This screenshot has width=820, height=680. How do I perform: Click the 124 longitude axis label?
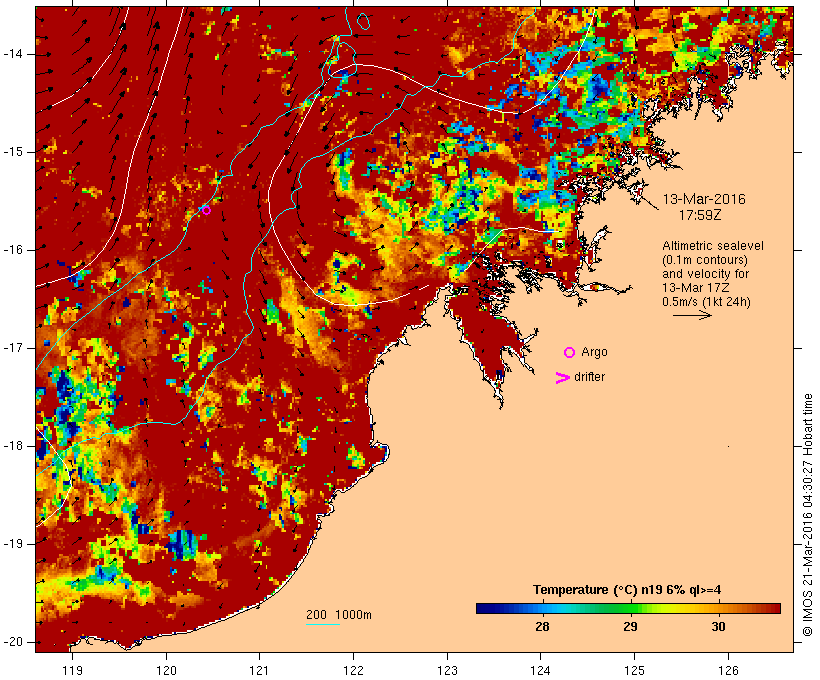541,671
